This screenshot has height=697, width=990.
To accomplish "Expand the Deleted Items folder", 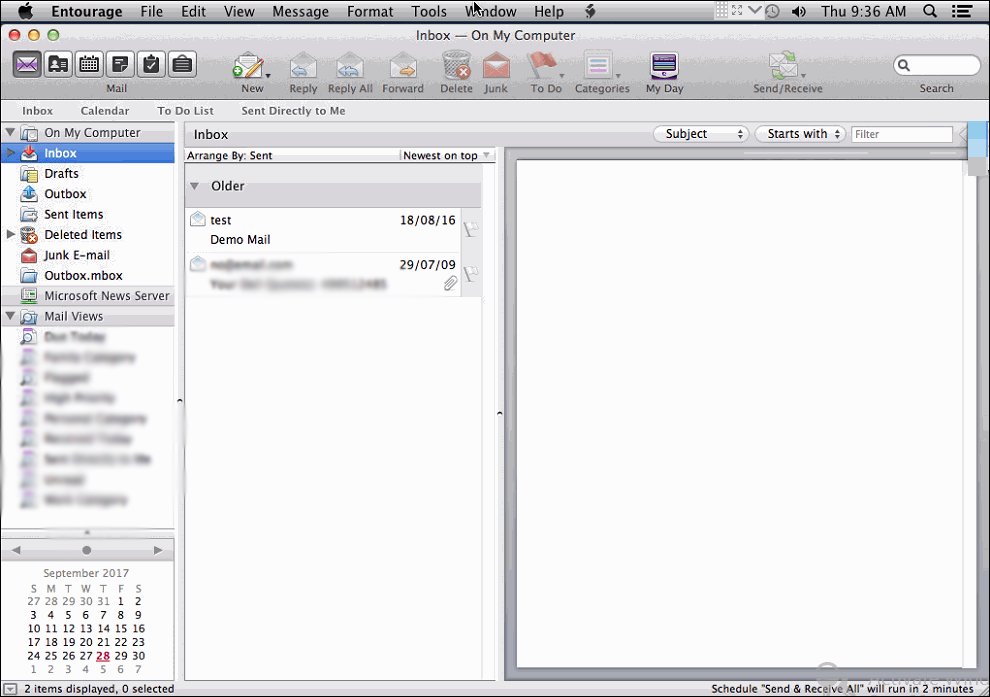I will coord(11,235).
